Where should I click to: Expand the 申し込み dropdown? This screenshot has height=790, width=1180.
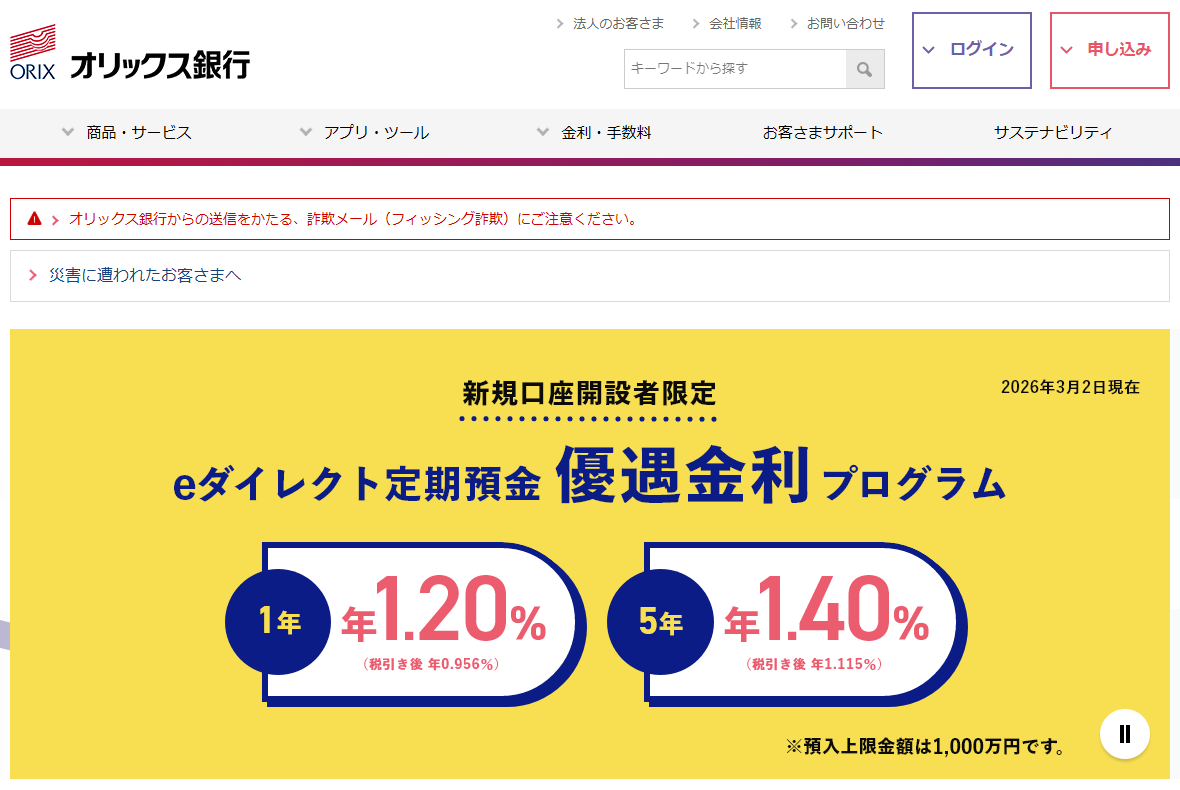[x=1109, y=50]
